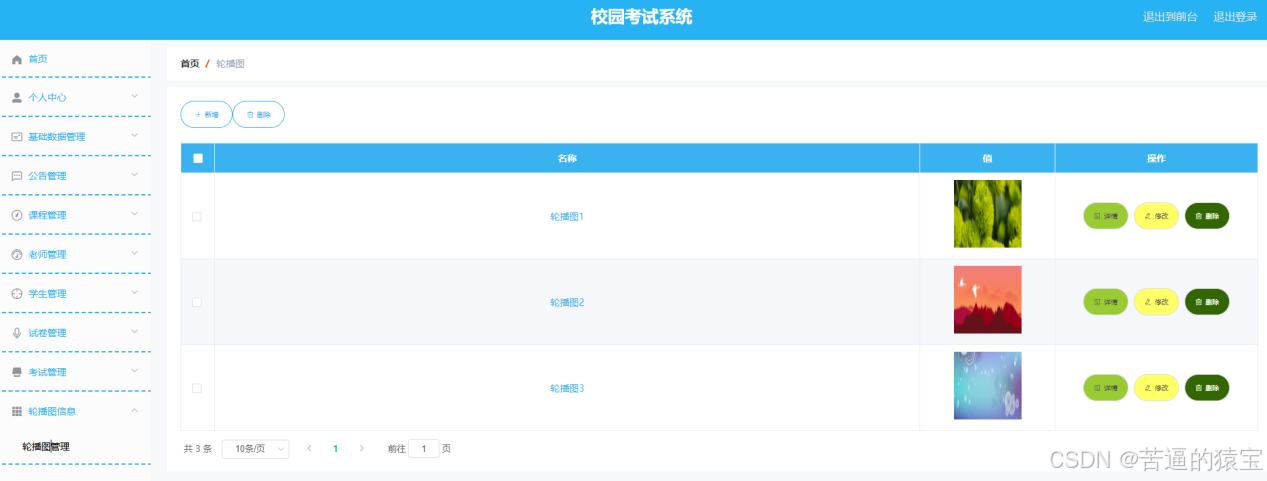Click the red mountain thumbnail of 轮播图2
The height and width of the screenshot is (481, 1267).
tap(988, 300)
